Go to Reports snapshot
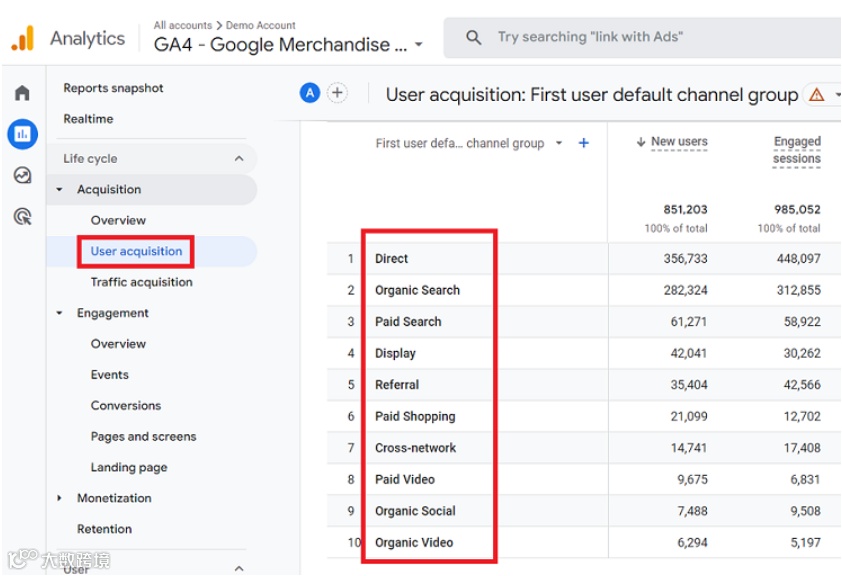Screen dimensions: 842x576 (x=113, y=88)
